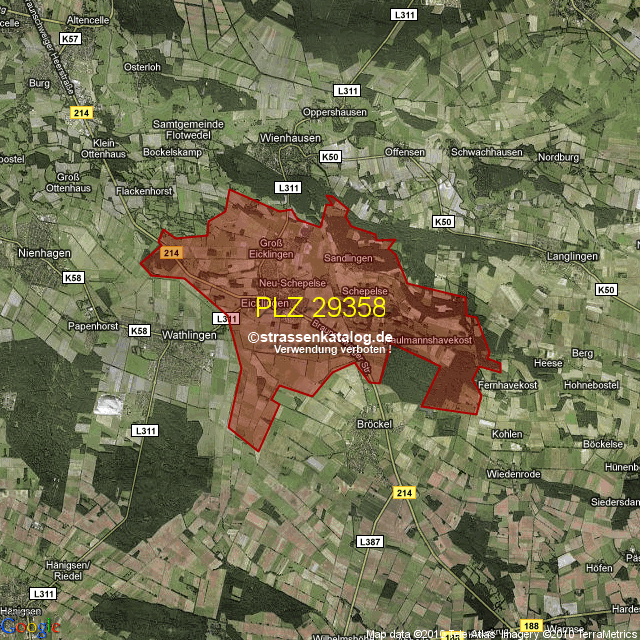Image resolution: width=640 pixels, height=640 pixels.
Task: Click the map data copyright text
Action: (500, 634)
